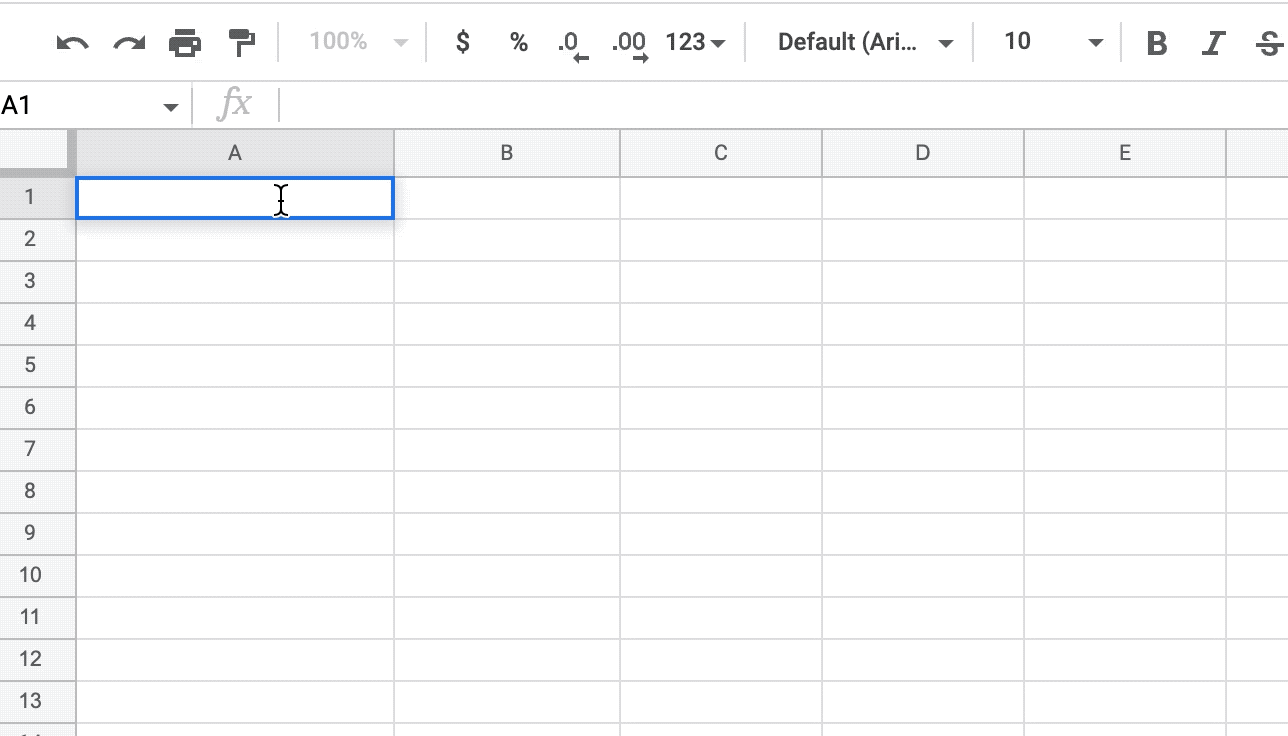Open the 123 more formats dropdown
Screen dimensions: 1288x736
coord(695,42)
